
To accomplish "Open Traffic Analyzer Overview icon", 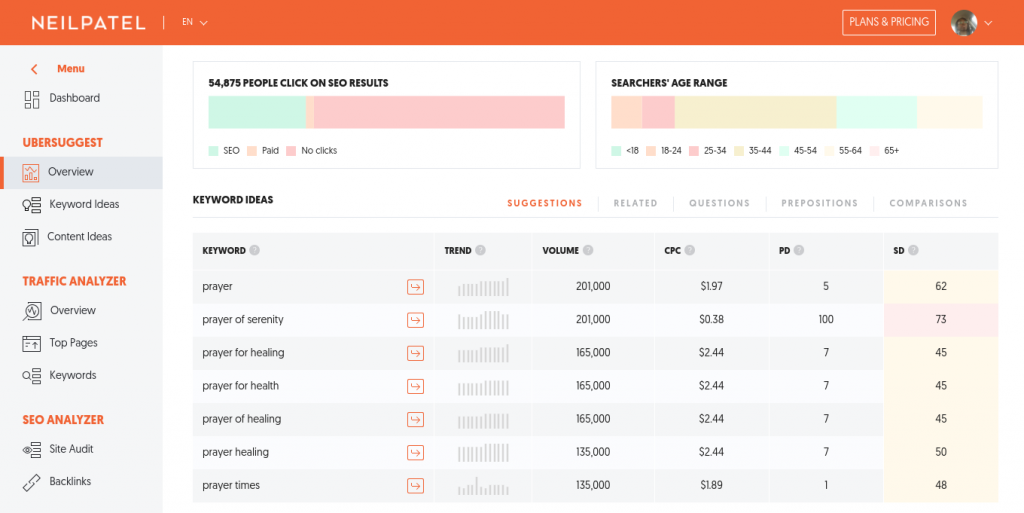I will click(x=32, y=311).
